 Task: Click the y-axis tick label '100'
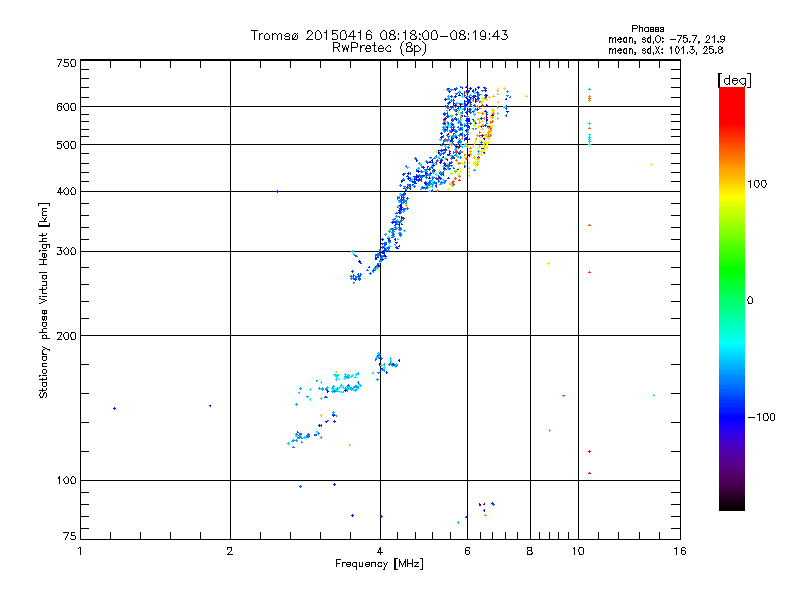tap(66, 481)
